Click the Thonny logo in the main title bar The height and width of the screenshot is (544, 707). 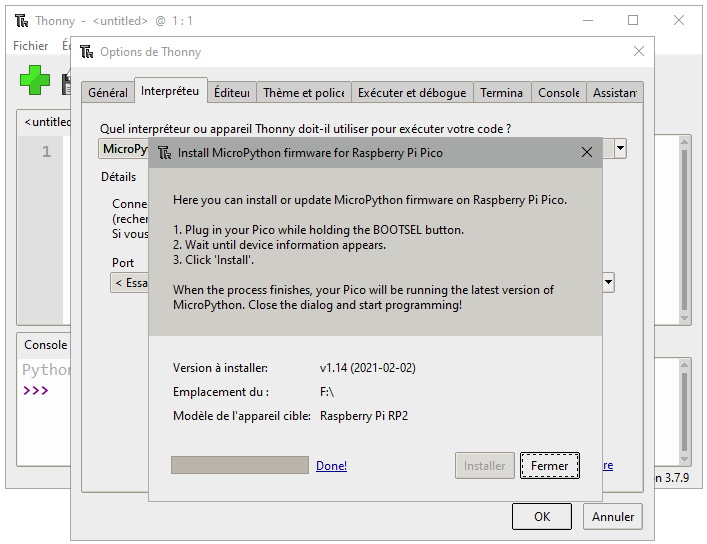point(20,21)
